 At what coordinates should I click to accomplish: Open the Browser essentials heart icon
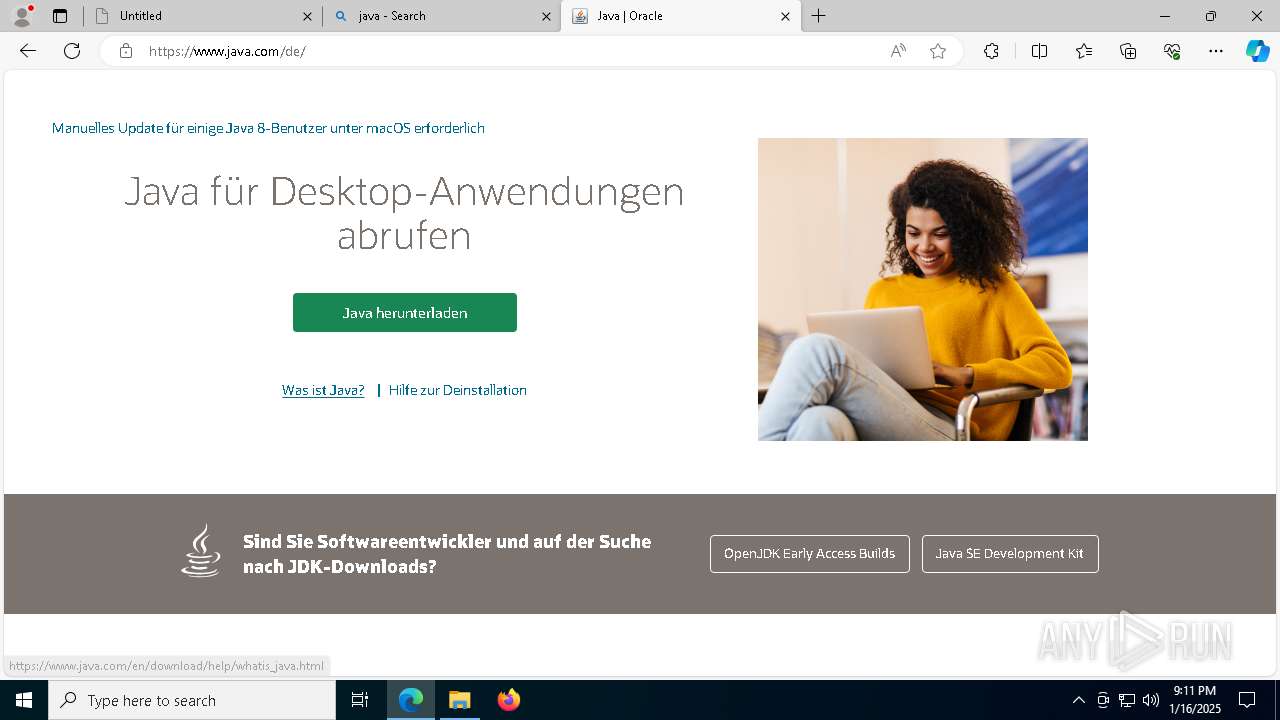(1172, 51)
